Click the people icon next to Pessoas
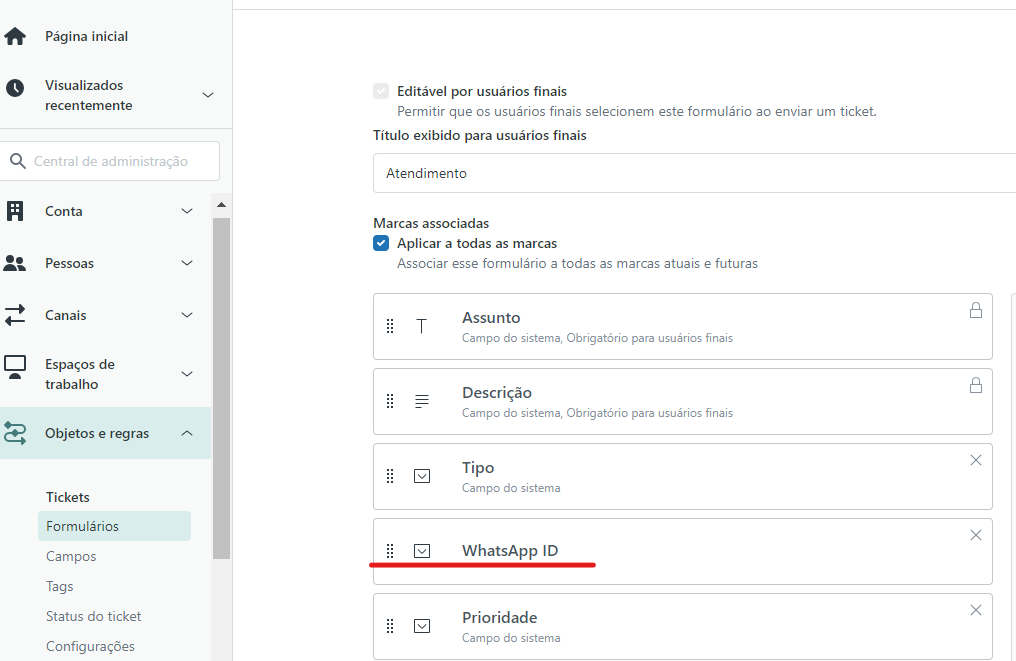Image resolution: width=1016 pixels, height=661 pixels. pos(15,263)
